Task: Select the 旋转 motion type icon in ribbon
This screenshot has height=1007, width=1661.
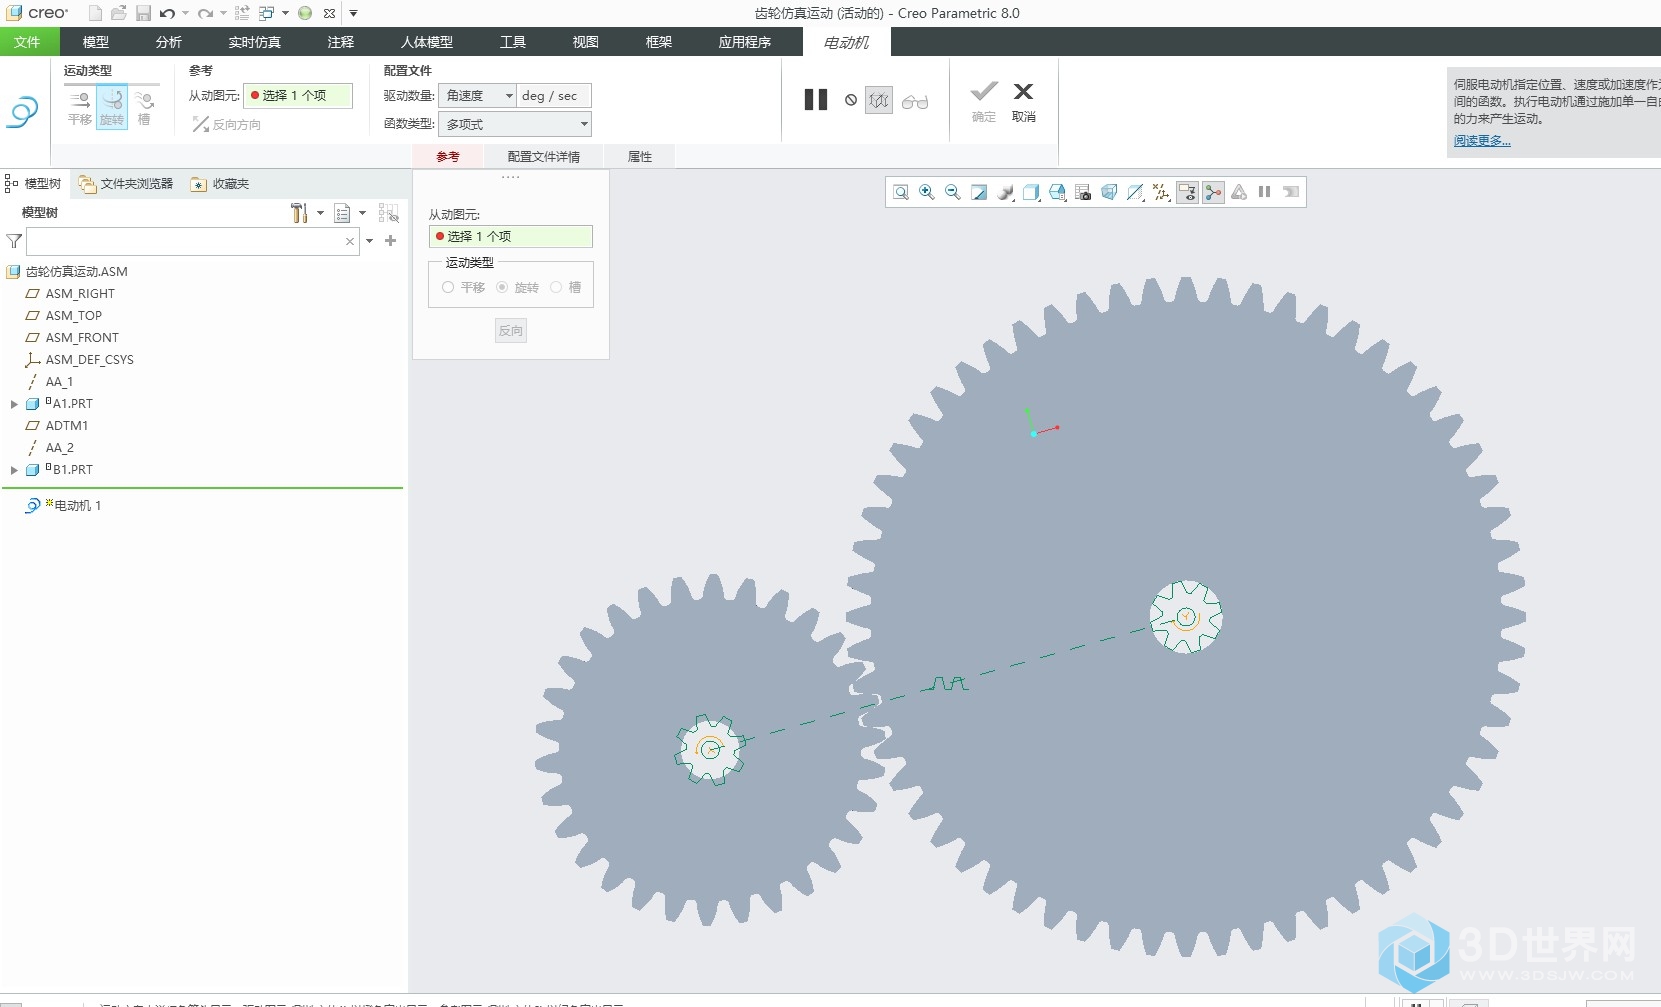Action: [x=112, y=107]
